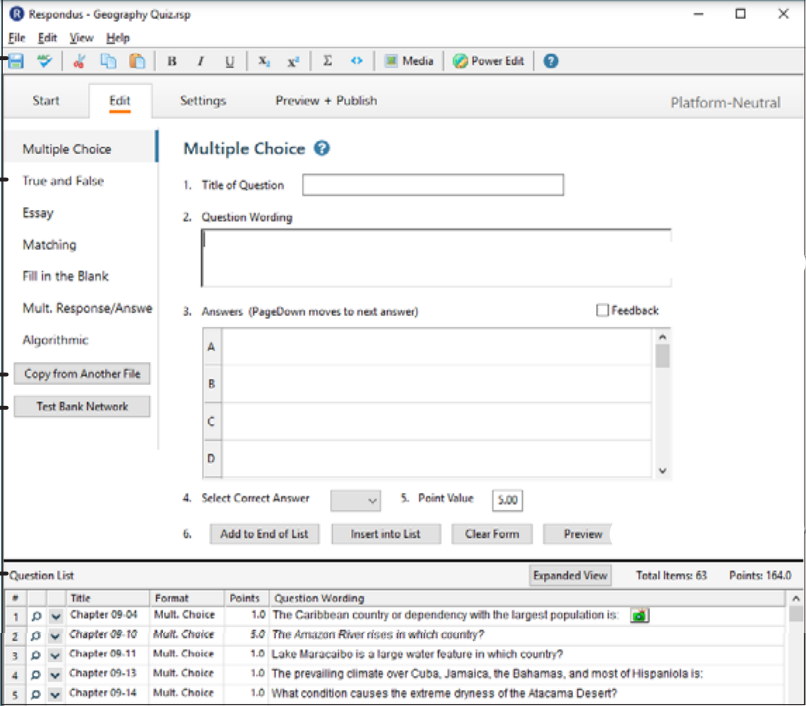The width and height of the screenshot is (806, 706).
Task: Switch to the Settings tab
Action: 203,101
